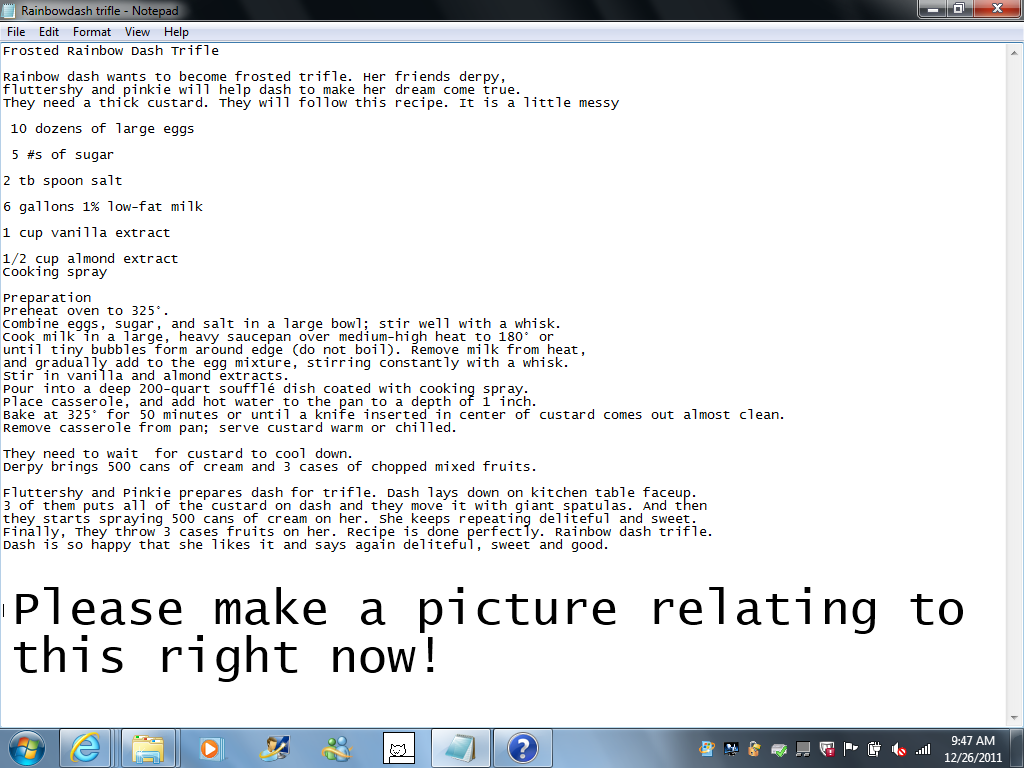The image size is (1024, 768).
Task: Click the line '5 #s of sugar'
Action: (63, 155)
